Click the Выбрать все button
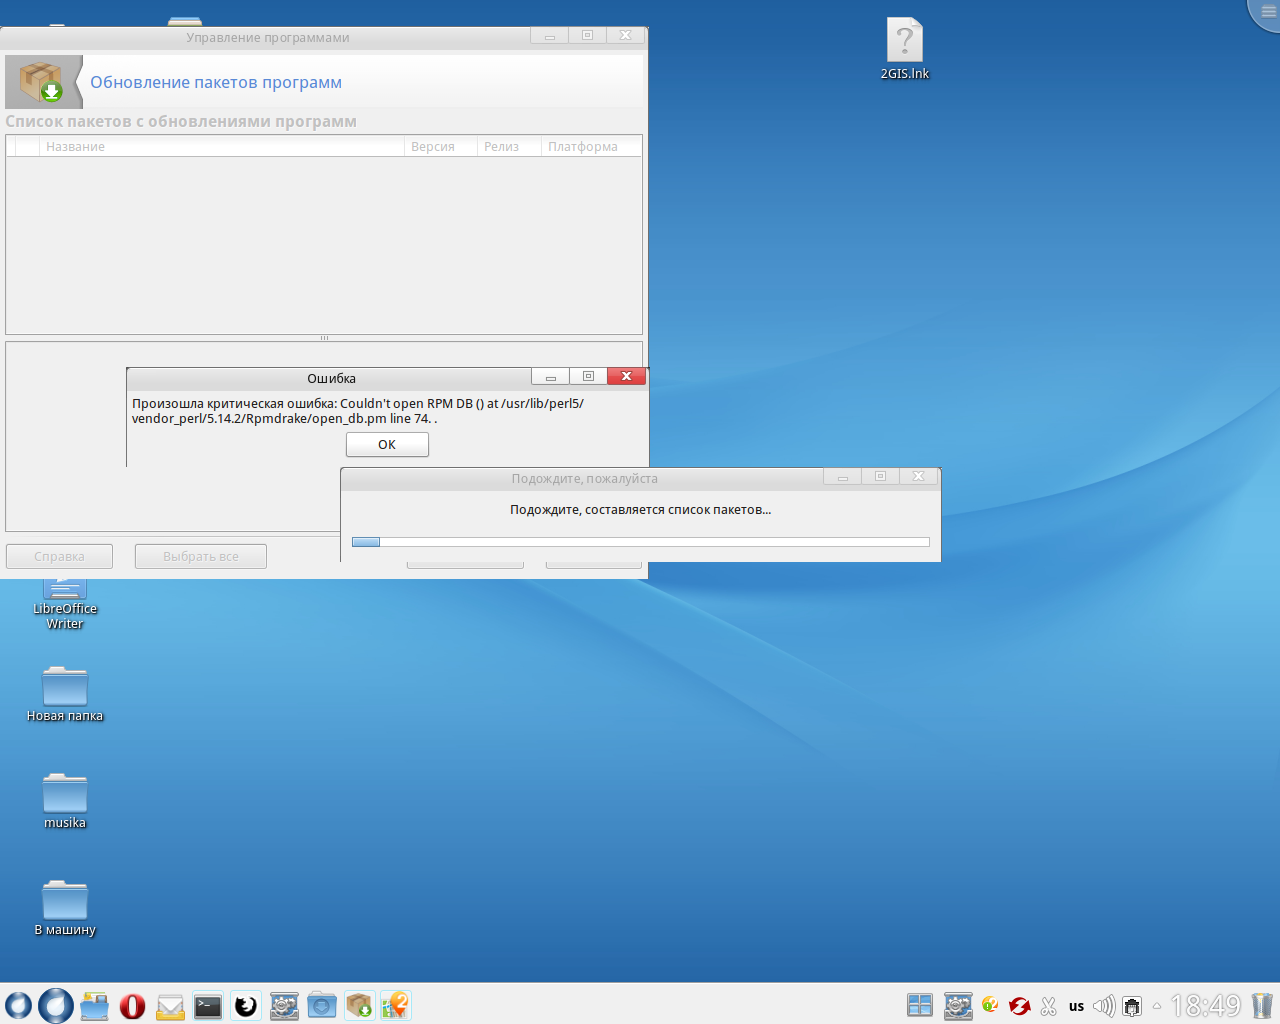Image resolution: width=1280 pixels, height=1024 pixels. click(201, 556)
